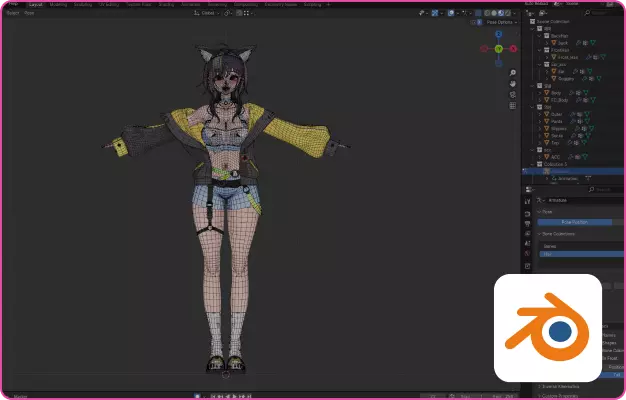Select the Hair bone collection

582,254
